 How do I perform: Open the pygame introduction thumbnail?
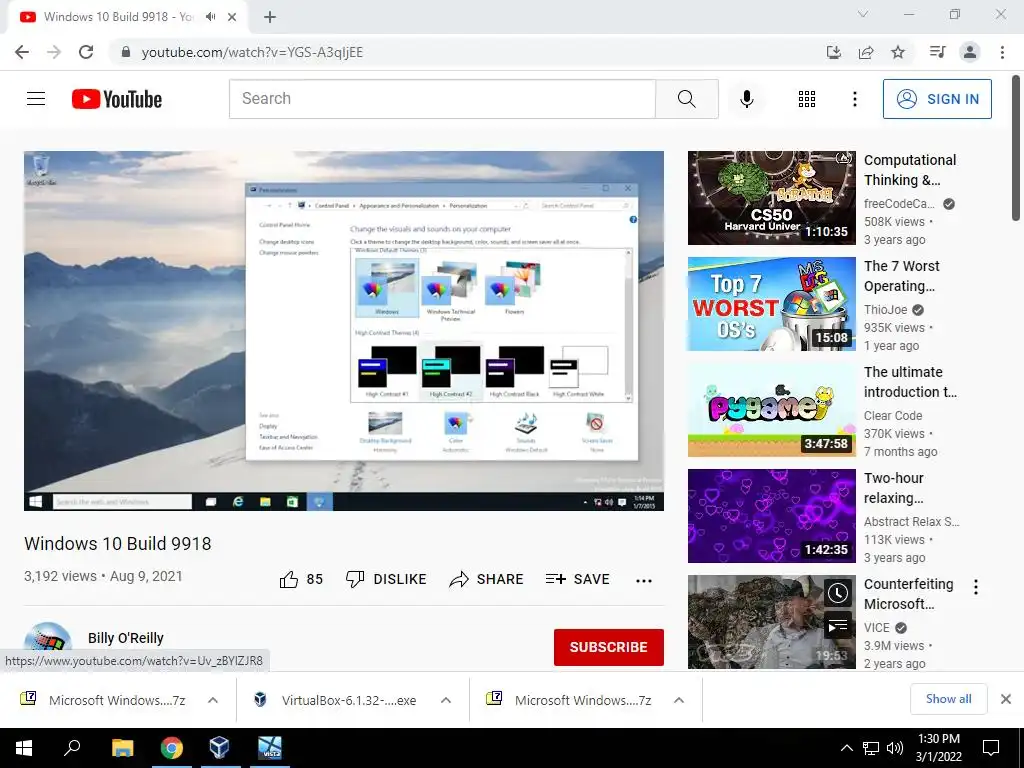[x=771, y=409]
